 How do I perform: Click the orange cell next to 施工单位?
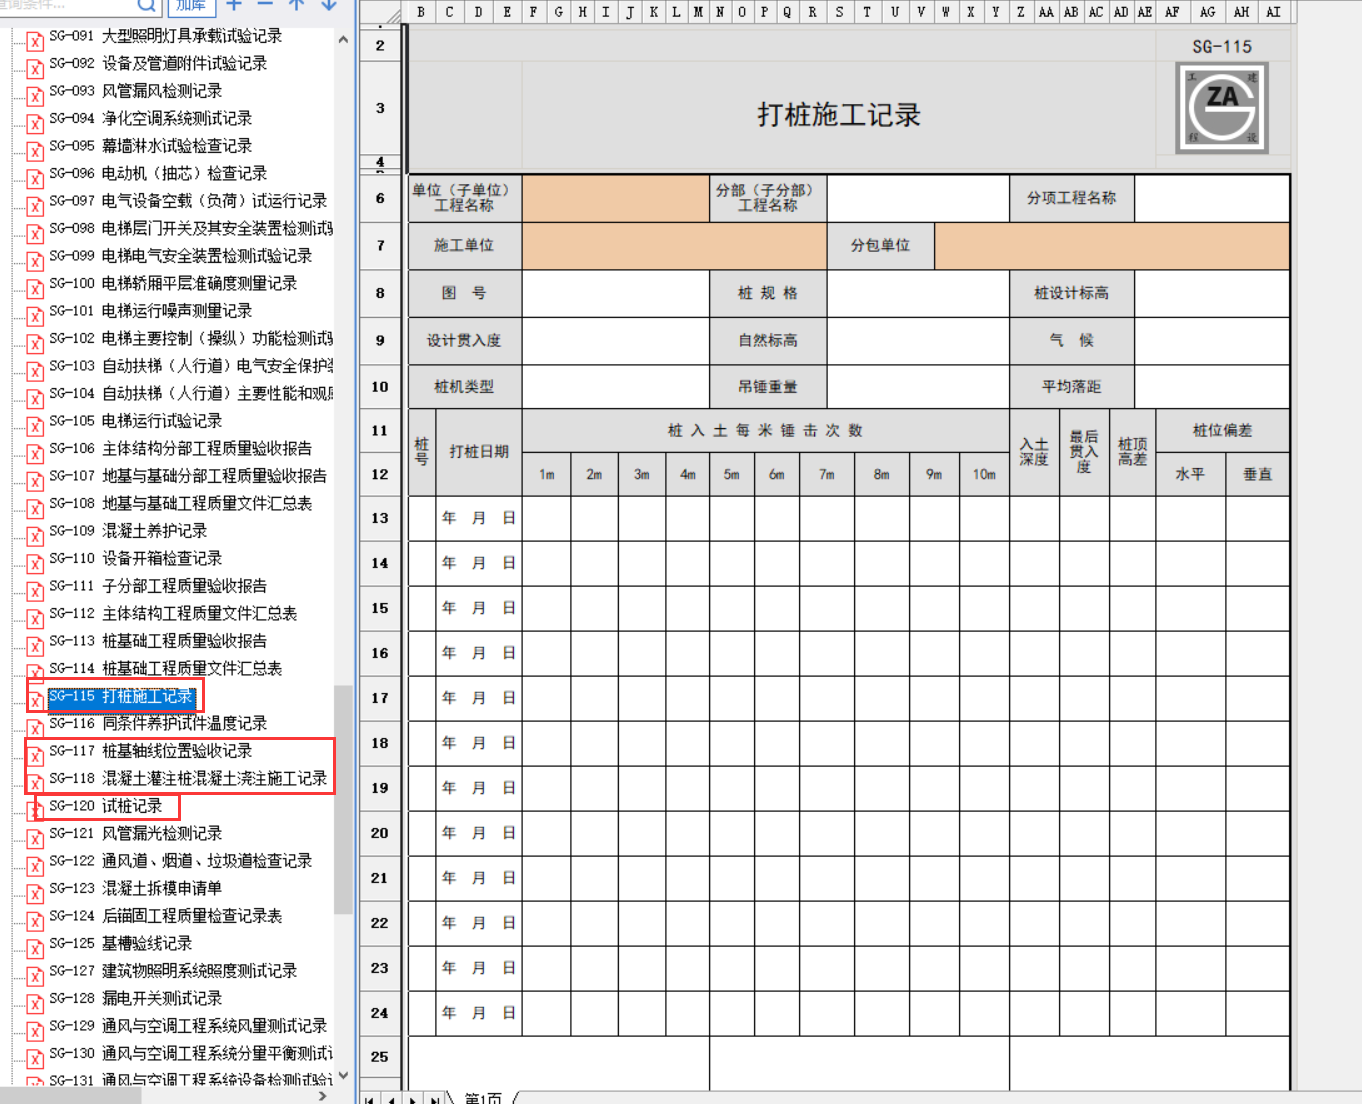(x=673, y=246)
